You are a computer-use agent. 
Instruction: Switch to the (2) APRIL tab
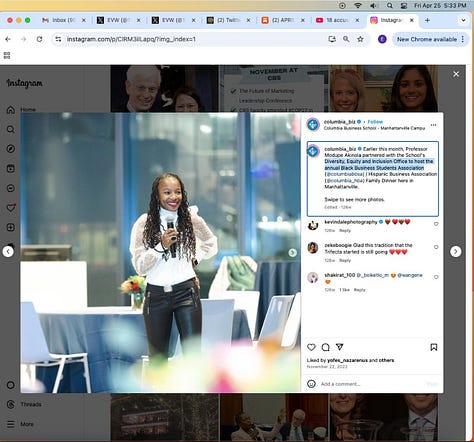283,20
